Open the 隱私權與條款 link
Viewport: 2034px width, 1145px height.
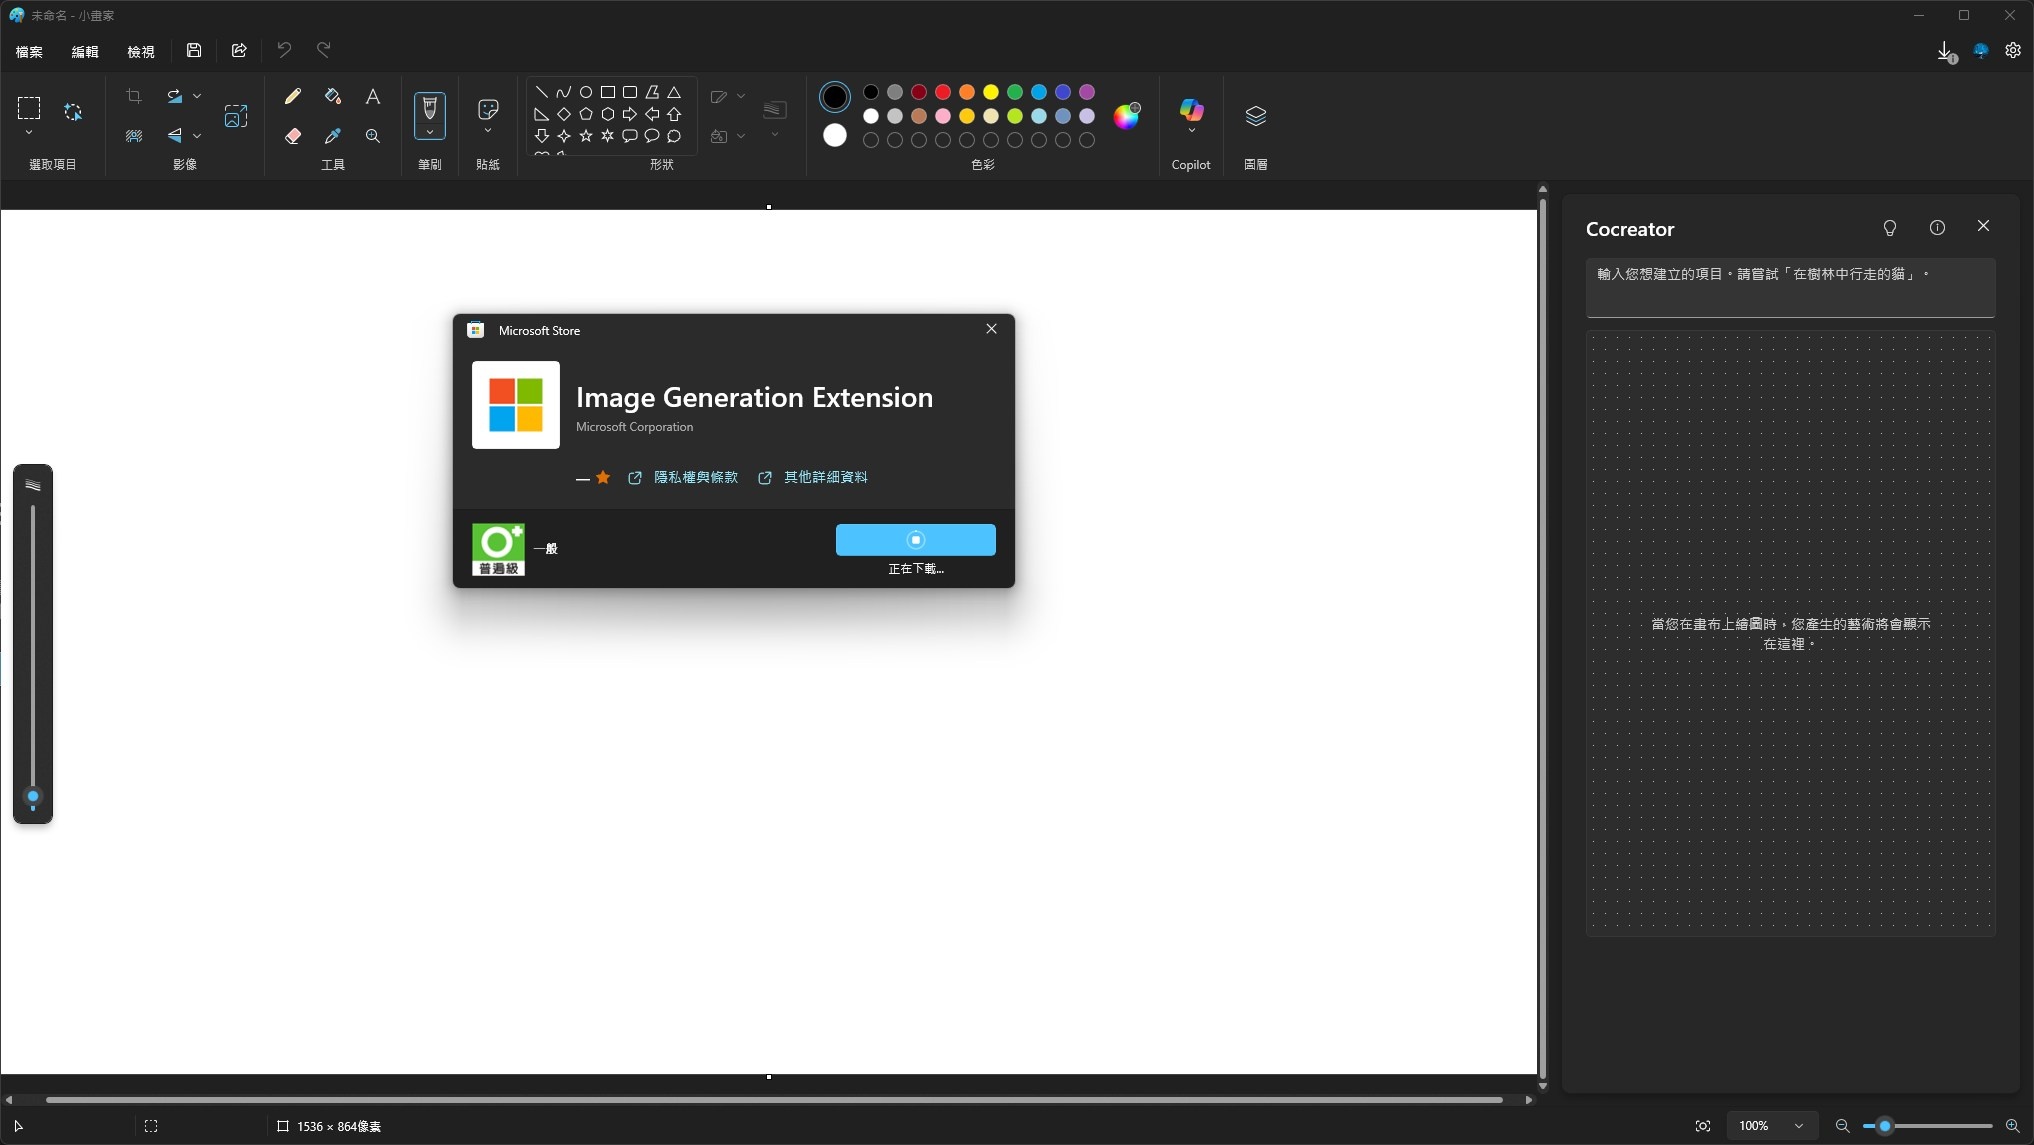tap(695, 477)
